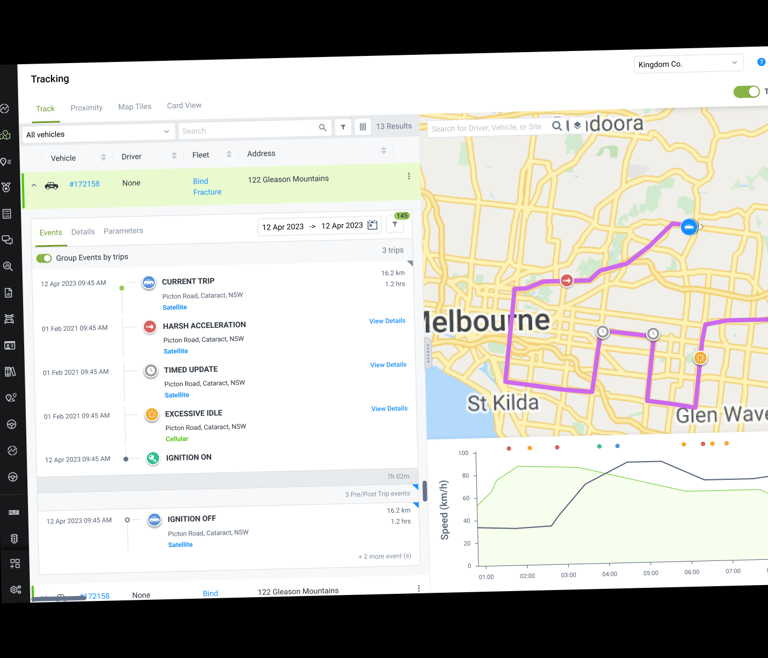
Task: Click the horizontal scrollbar at list bottom
Action: pos(59,598)
